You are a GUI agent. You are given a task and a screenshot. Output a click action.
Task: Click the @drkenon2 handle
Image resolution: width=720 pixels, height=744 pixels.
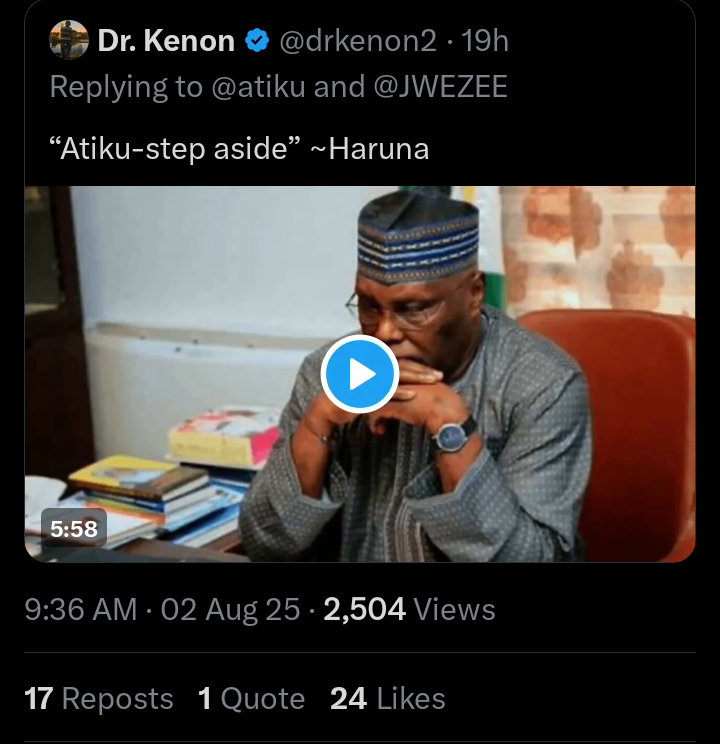(355, 41)
